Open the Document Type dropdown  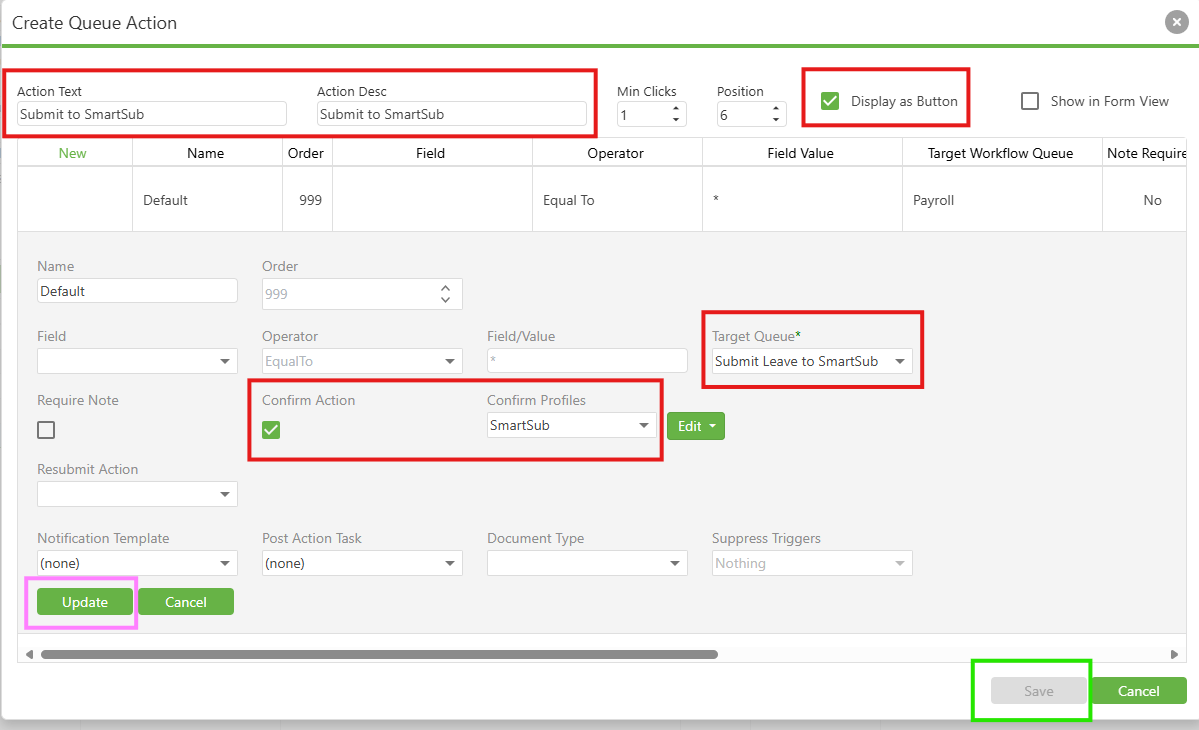[587, 563]
